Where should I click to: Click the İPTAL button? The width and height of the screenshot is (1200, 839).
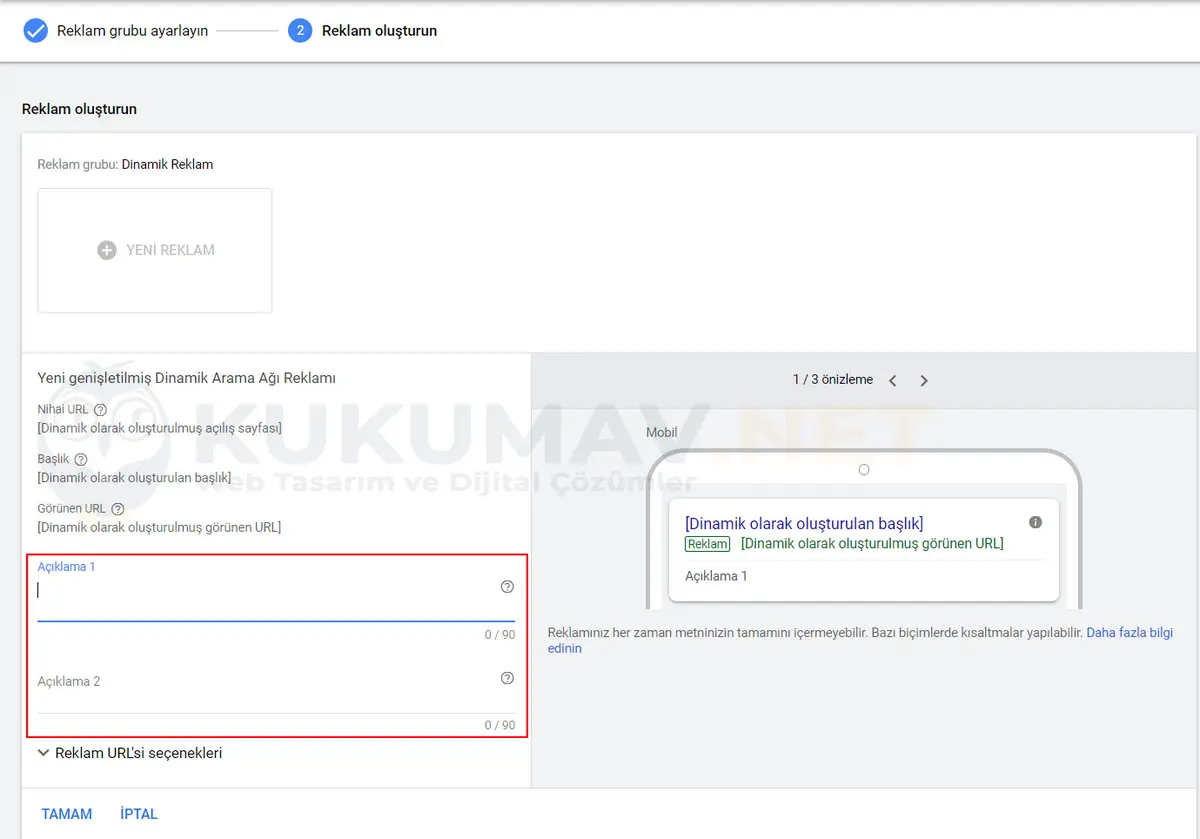(139, 814)
